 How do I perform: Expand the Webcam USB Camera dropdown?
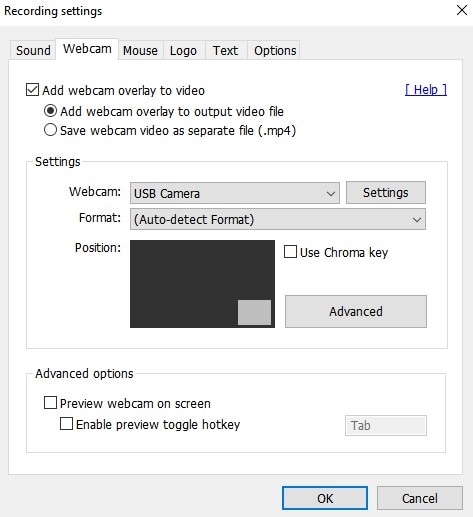click(x=235, y=193)
